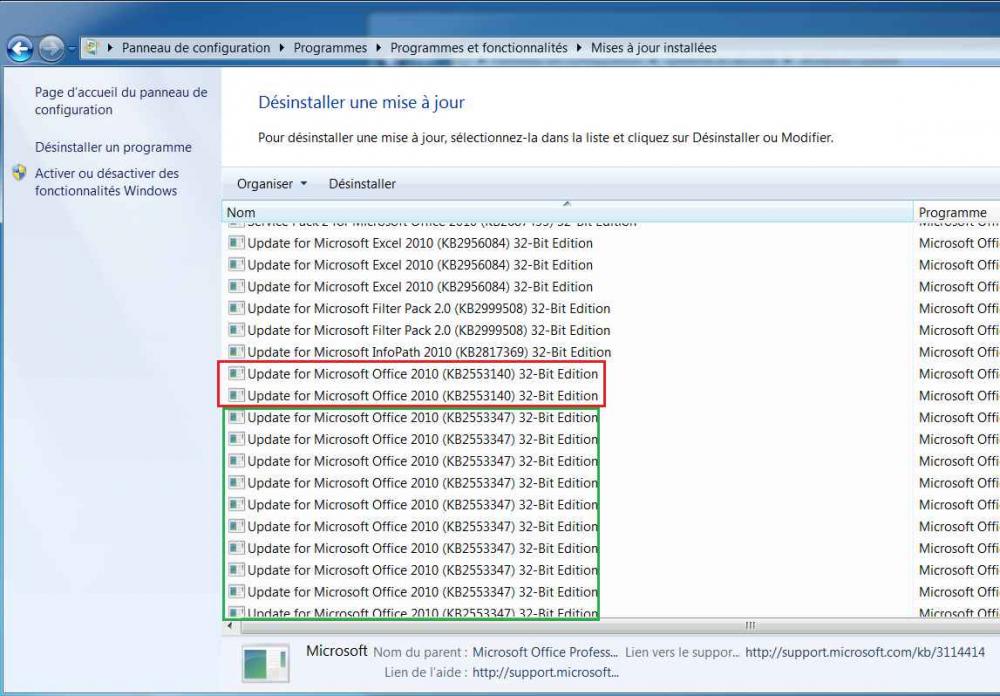Click the Microsoft Office Profess... parent name value
The image size is (1000, 696).
pyautogui.click(x=545, y=652)
